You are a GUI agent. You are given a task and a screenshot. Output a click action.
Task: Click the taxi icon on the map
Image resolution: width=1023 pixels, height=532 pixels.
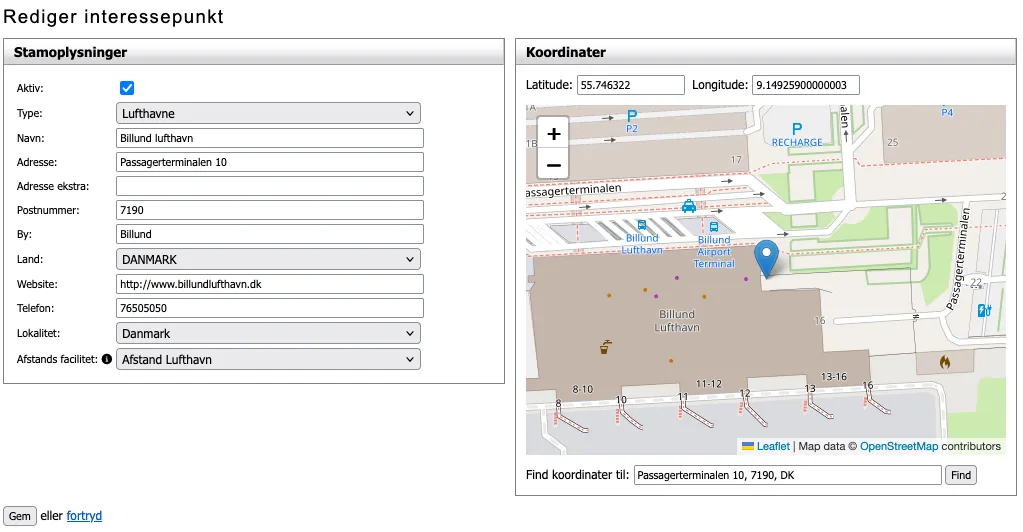coord(689,206)
